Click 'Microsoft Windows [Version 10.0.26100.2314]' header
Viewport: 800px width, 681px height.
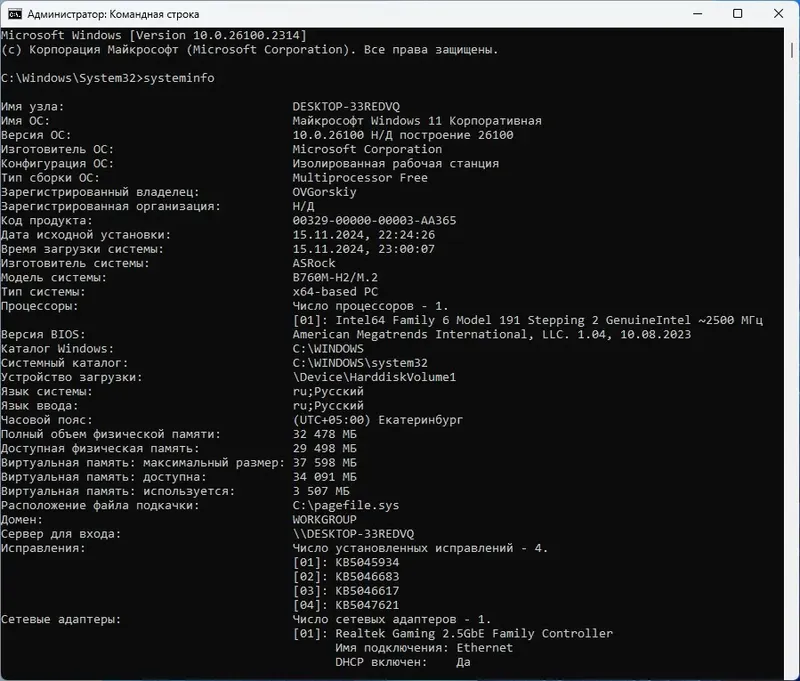point(154,35)
